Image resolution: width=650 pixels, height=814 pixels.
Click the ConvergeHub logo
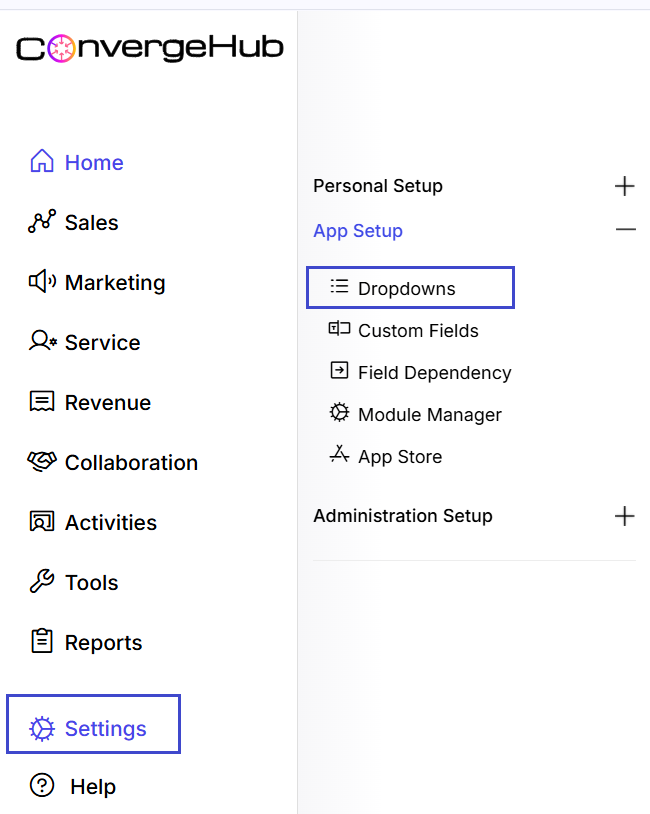pos(150,48)
